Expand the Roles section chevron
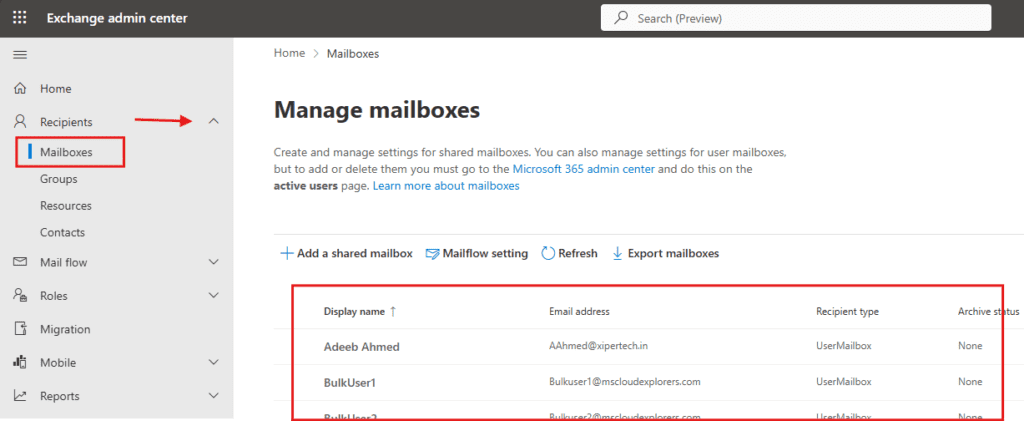The image size is (1024, 421). pyautogui.click(x=213, y=296)
